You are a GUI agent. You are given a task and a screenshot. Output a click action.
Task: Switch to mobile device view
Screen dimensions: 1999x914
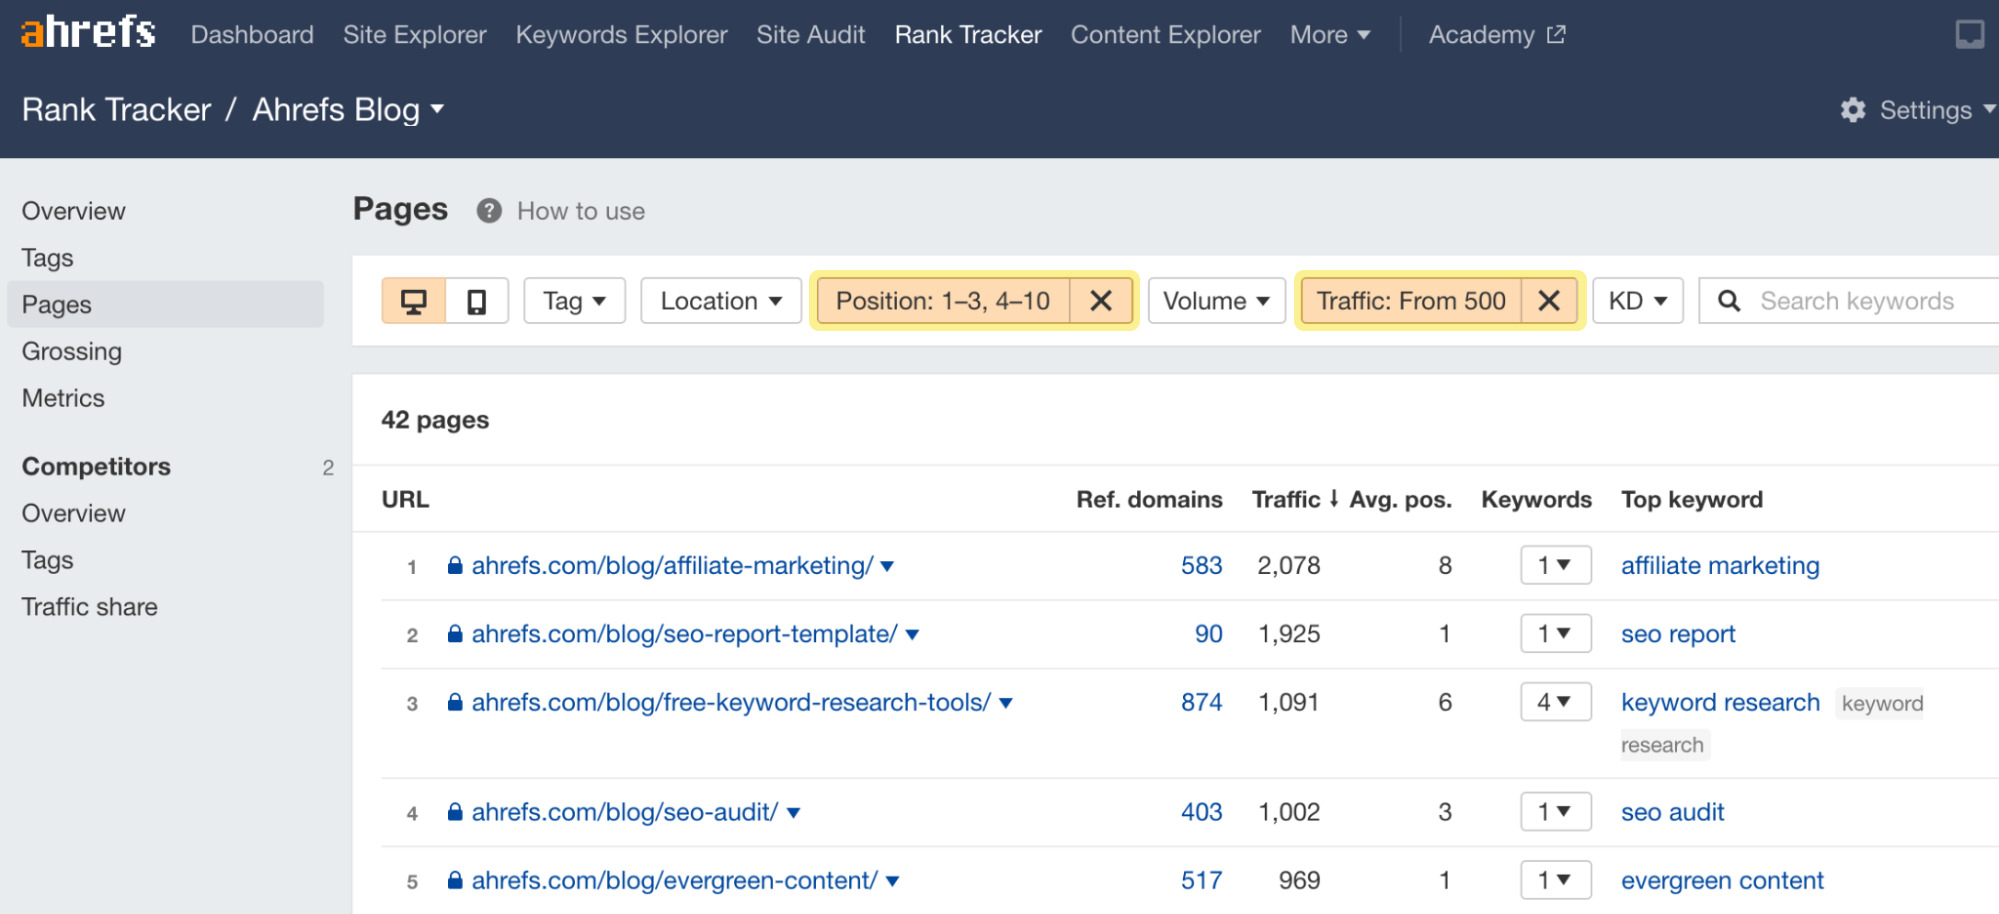click(x=477, y=301)
